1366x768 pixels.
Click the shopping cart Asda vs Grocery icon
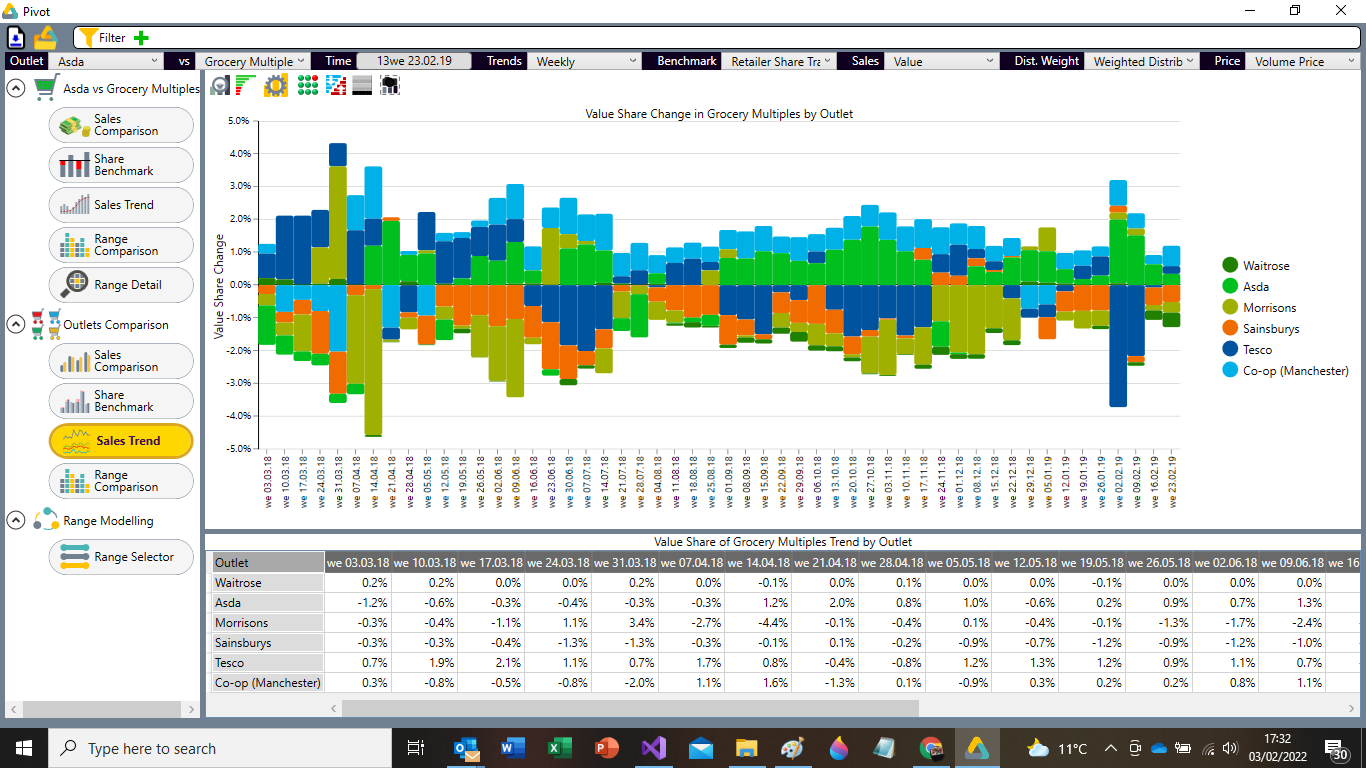[x=45, y=88]
